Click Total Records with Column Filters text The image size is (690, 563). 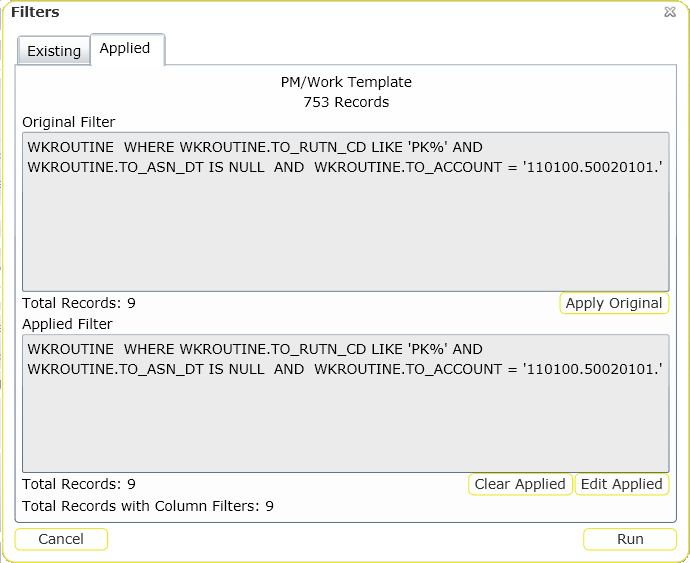click(148, 506)
